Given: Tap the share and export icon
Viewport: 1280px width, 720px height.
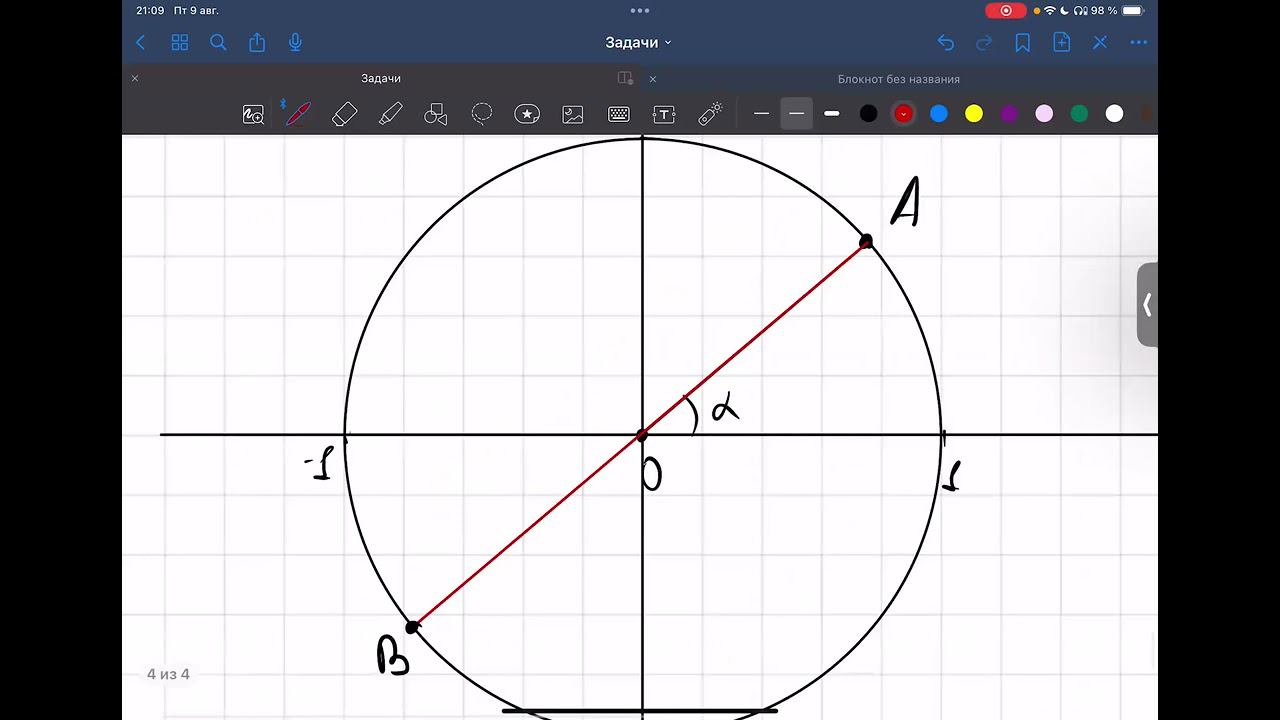Looking at the screenshot, I should [257, 42].
